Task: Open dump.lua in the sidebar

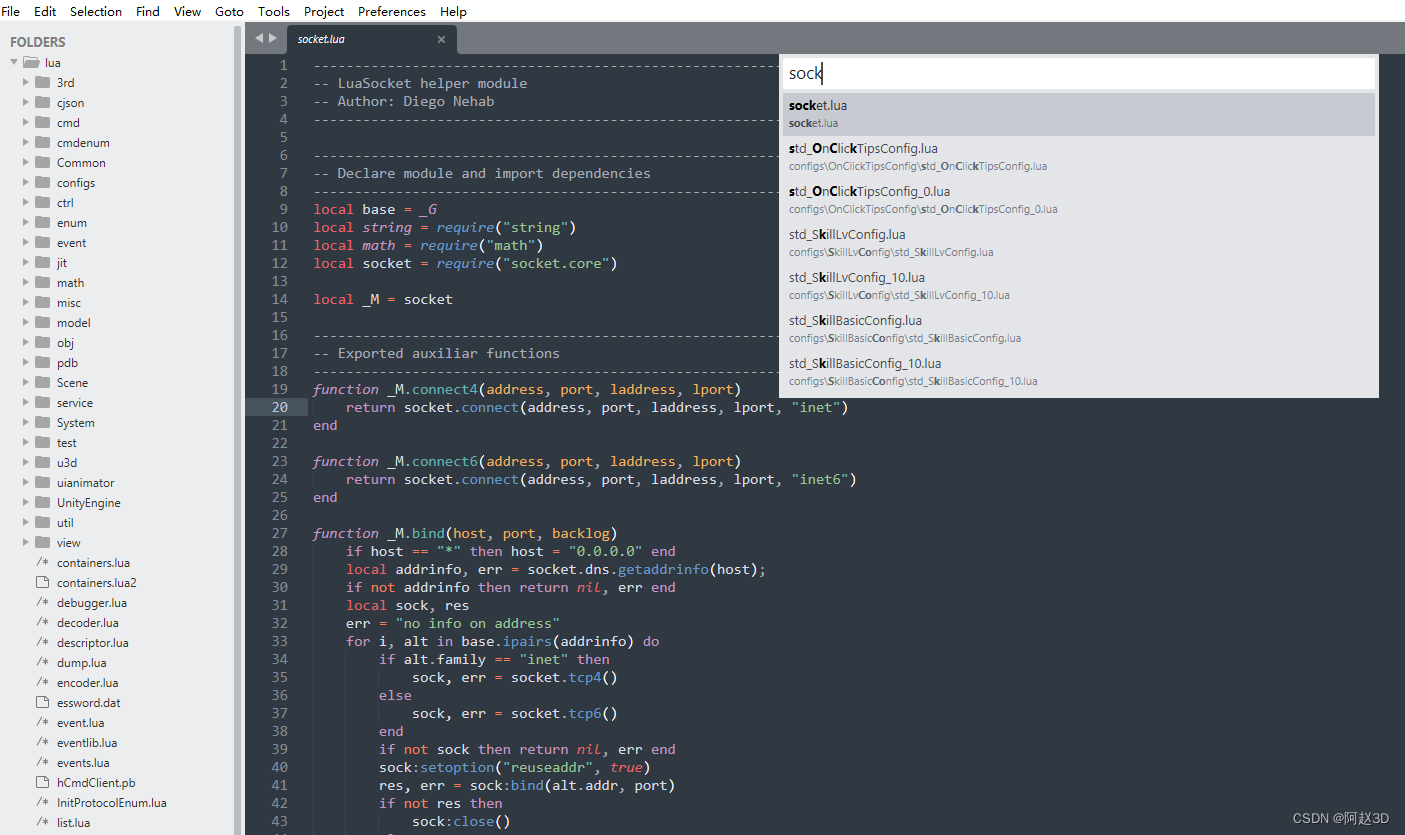Action: click(82, 662)
